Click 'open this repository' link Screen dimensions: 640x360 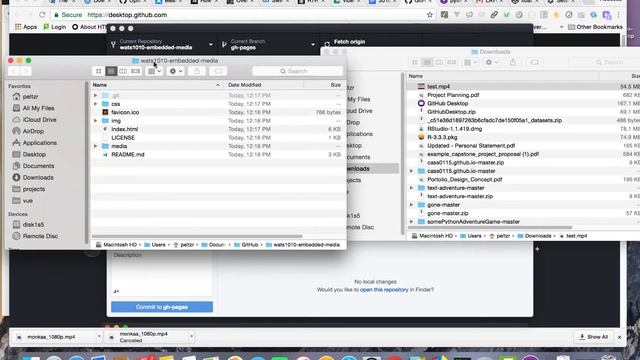[384, 290]
